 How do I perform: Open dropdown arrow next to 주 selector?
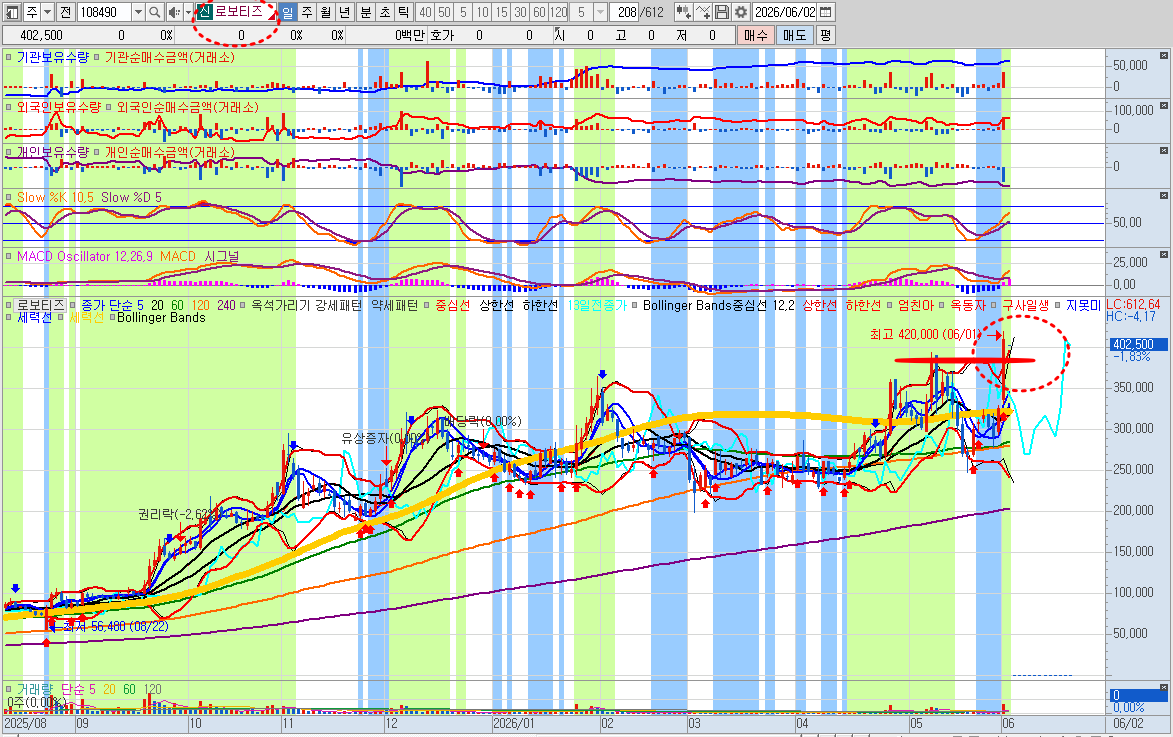click(47, 12)
